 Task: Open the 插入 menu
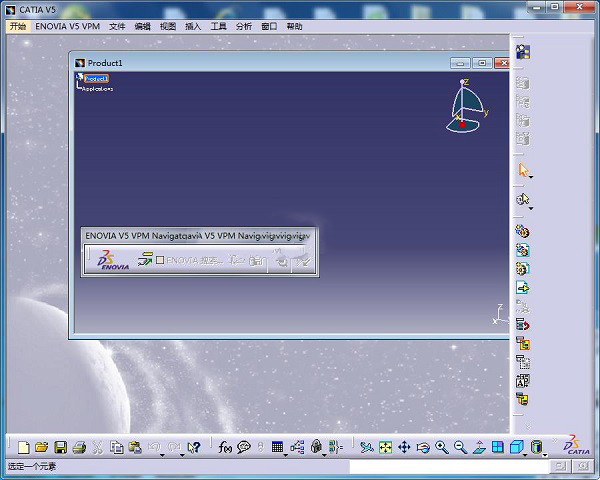point(193,26)
